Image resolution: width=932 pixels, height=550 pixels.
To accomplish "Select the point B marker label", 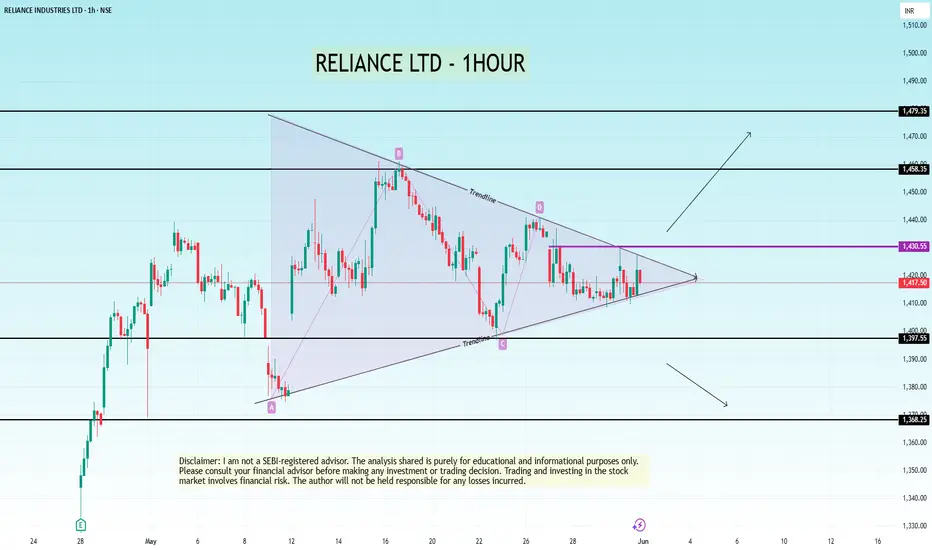I will (x=399, y=153).
